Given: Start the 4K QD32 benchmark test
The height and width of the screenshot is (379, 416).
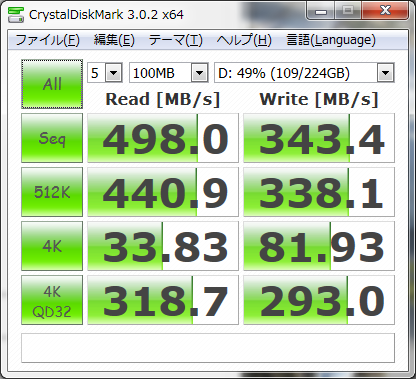Looking at the screenshot, I should click(x=52, y=300).
